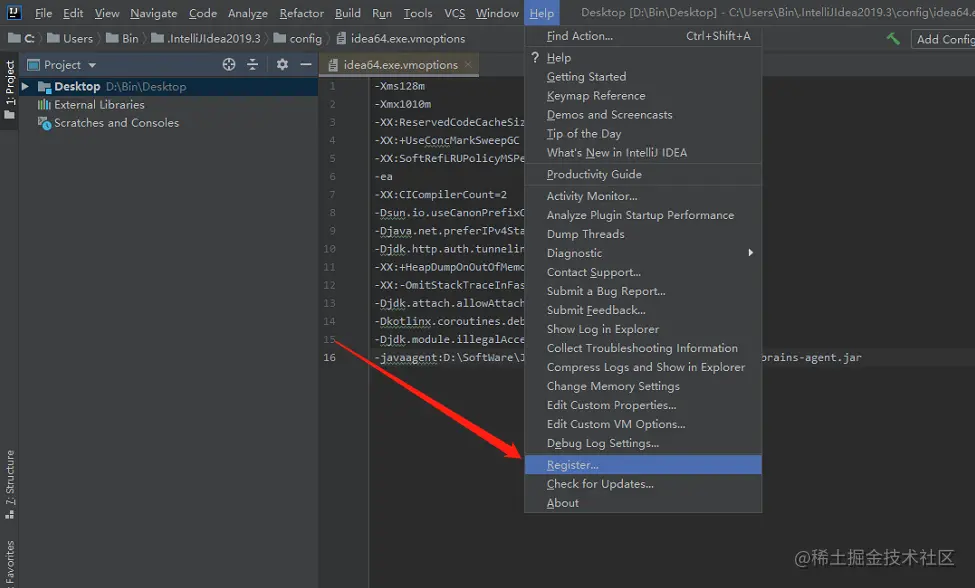Open the Analyze menu
The width and height of the screenshot is (975, 588).
point(247,13)
